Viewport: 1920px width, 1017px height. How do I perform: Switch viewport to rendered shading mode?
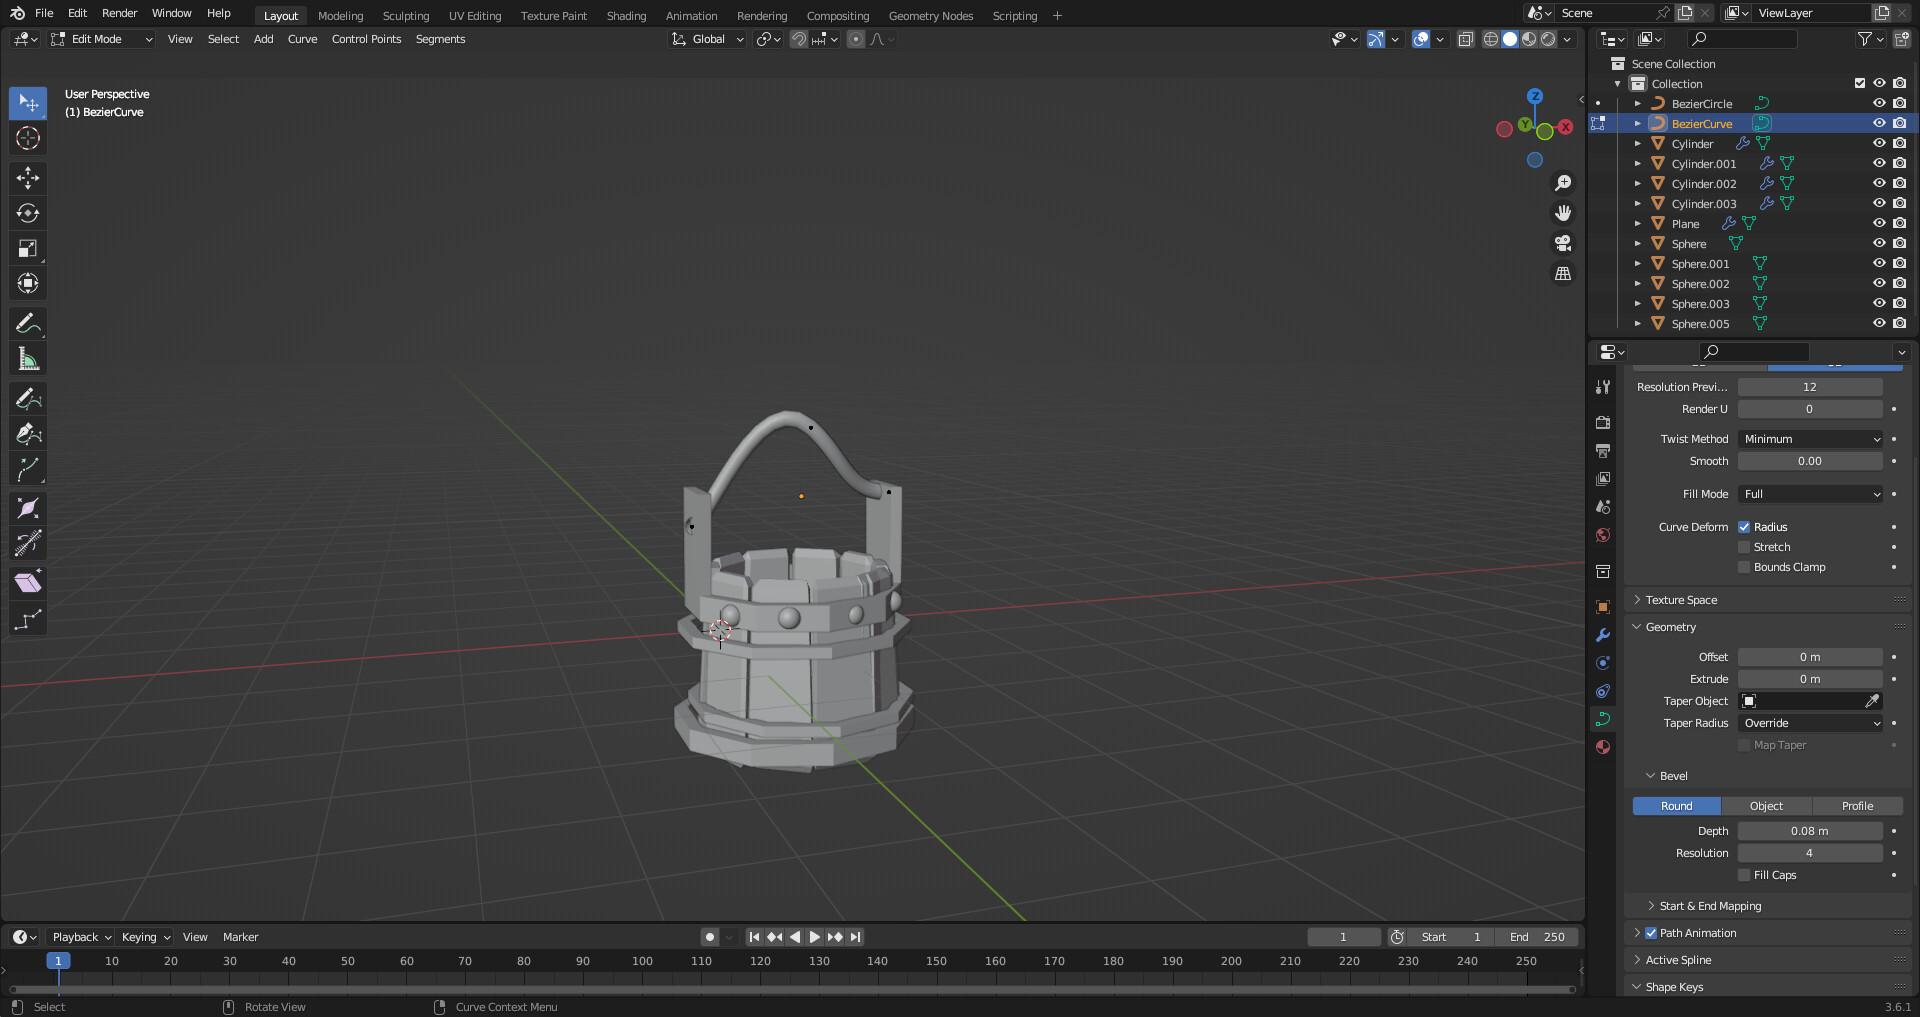[1548, 39]
